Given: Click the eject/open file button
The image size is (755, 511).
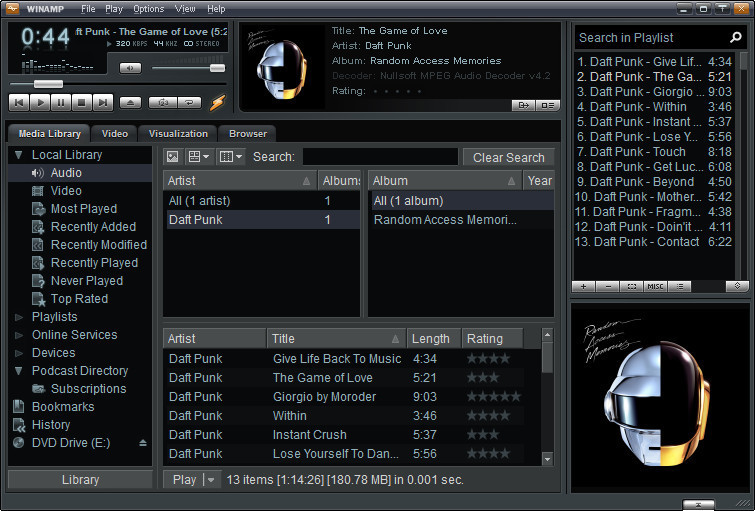Looking at the screenshot, I should [131, 102].
